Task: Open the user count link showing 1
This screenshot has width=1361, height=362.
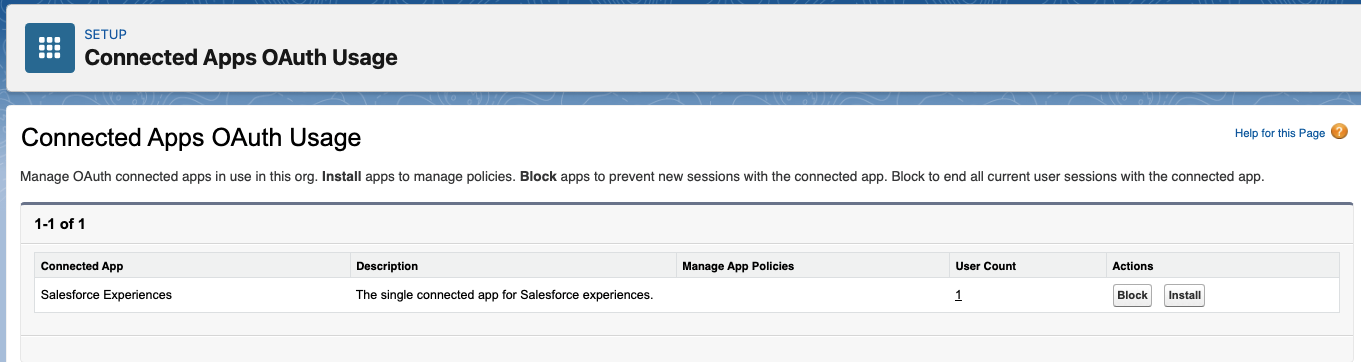Action: point(958,295)
